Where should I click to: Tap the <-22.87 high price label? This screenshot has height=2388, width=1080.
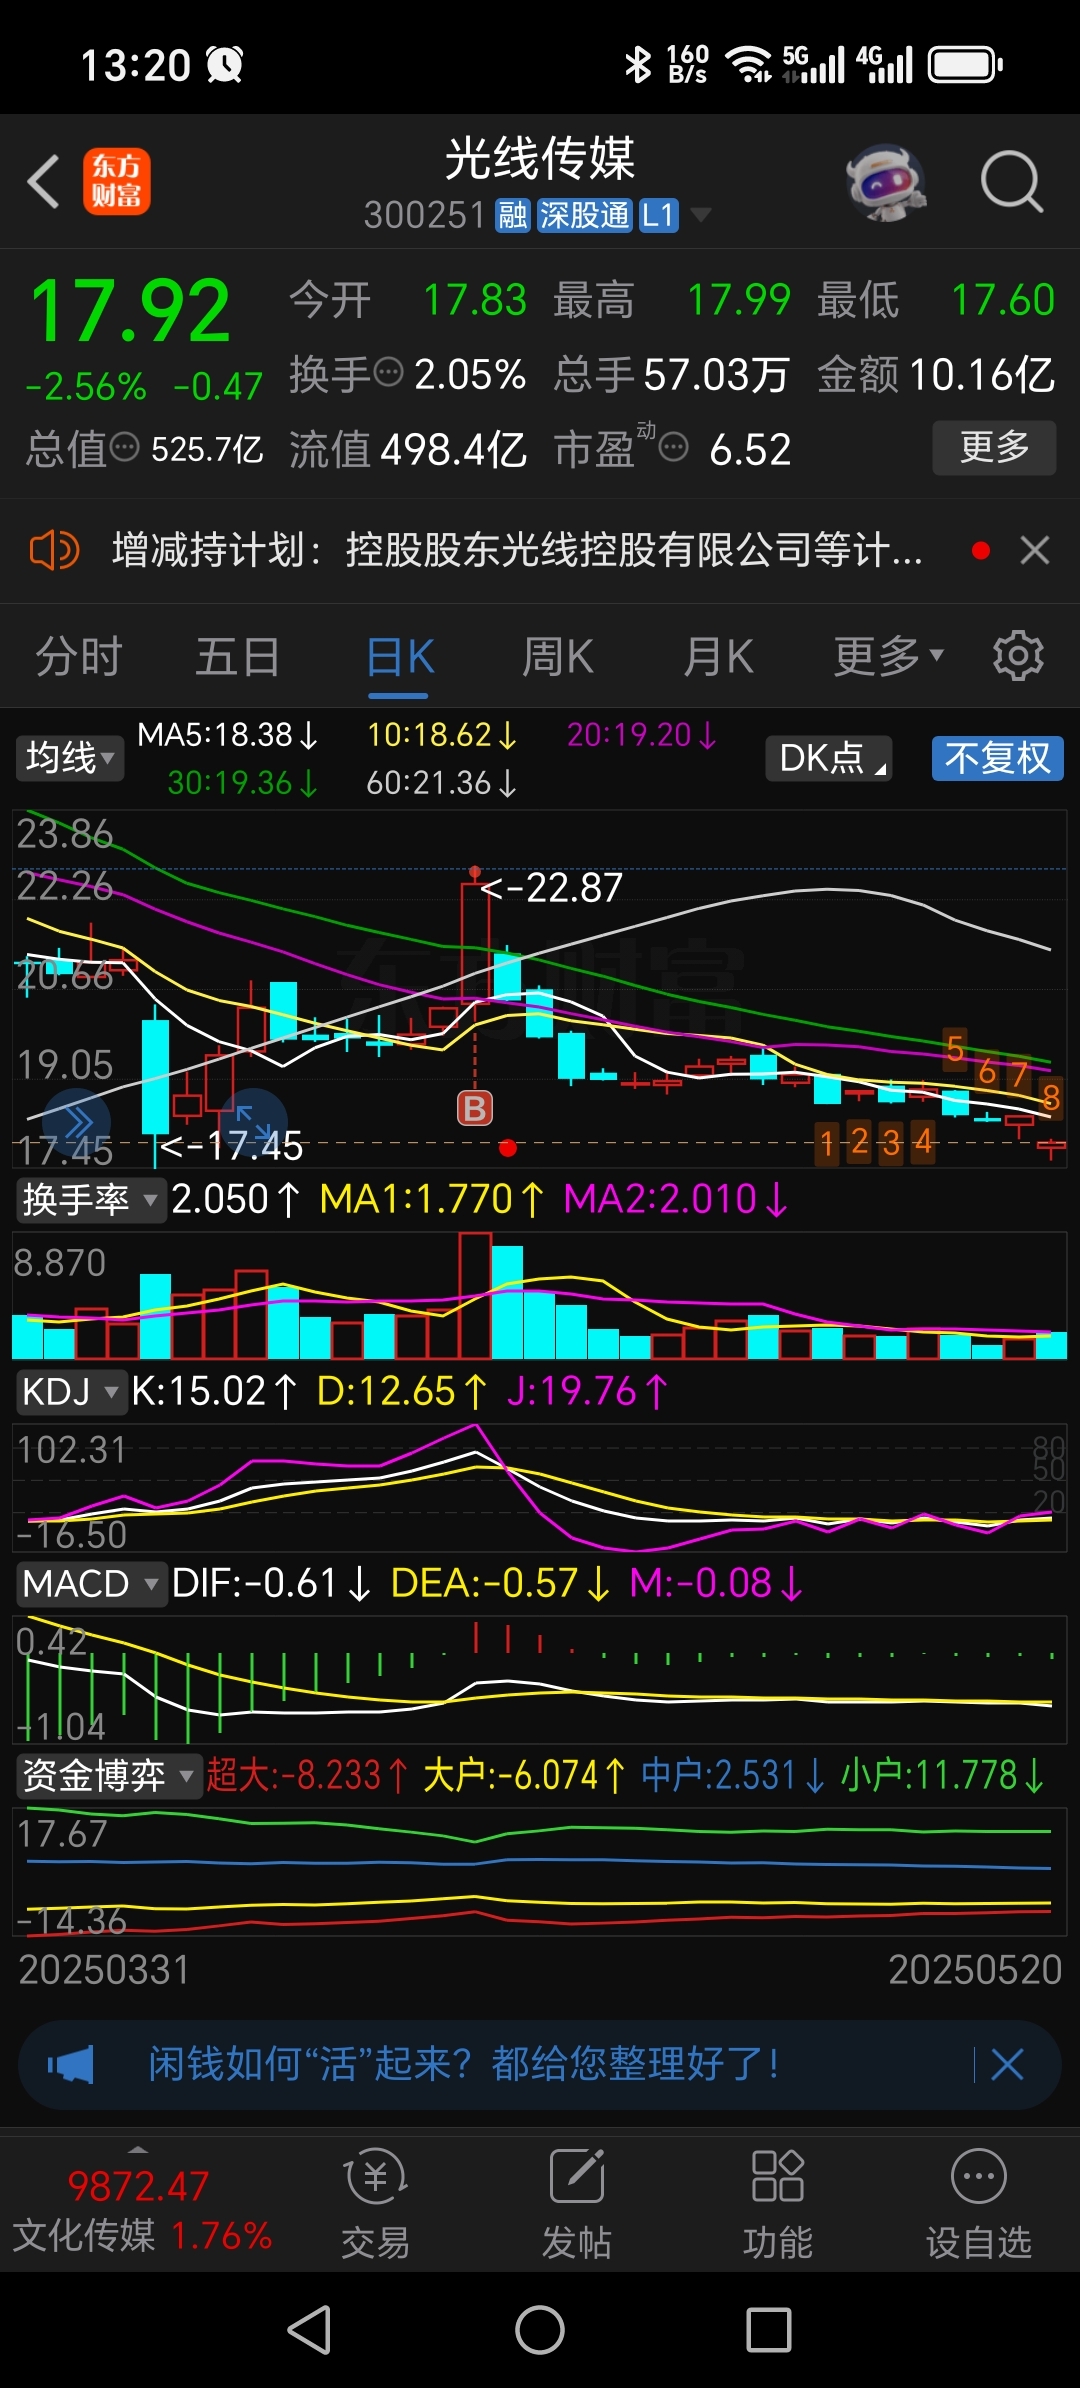551,887
